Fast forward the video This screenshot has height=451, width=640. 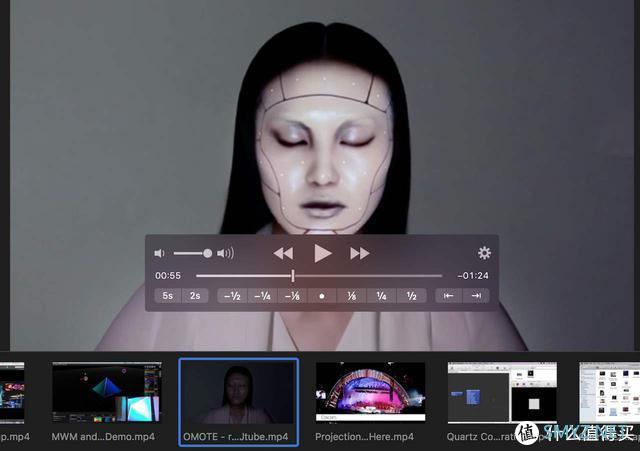pyautogui.click(x=360, y=253)
